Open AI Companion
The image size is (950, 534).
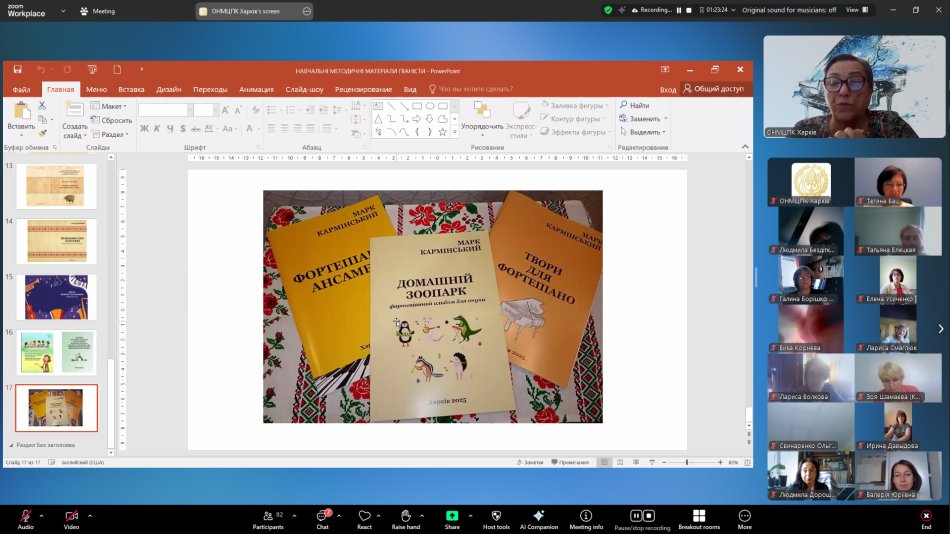538,515
